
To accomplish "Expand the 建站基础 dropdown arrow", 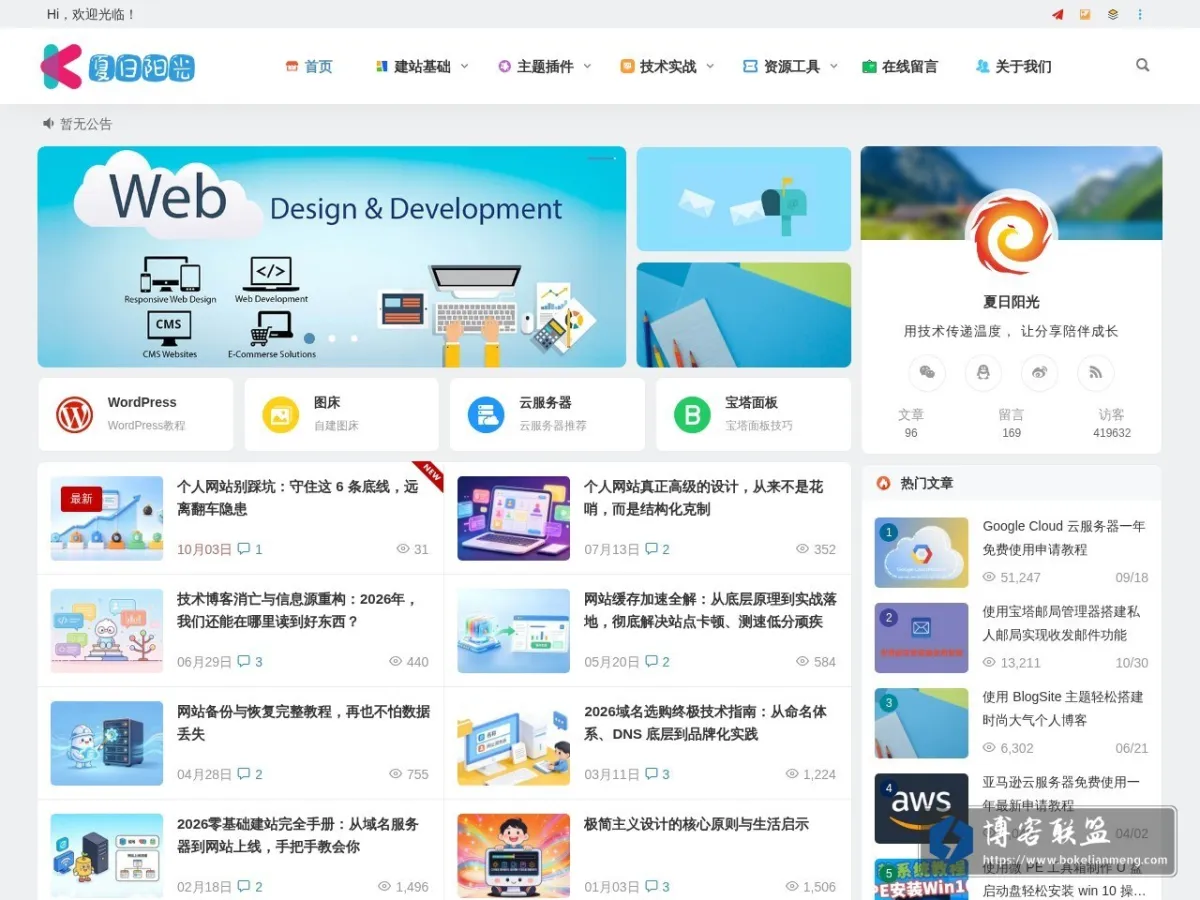I will (464, 66).
